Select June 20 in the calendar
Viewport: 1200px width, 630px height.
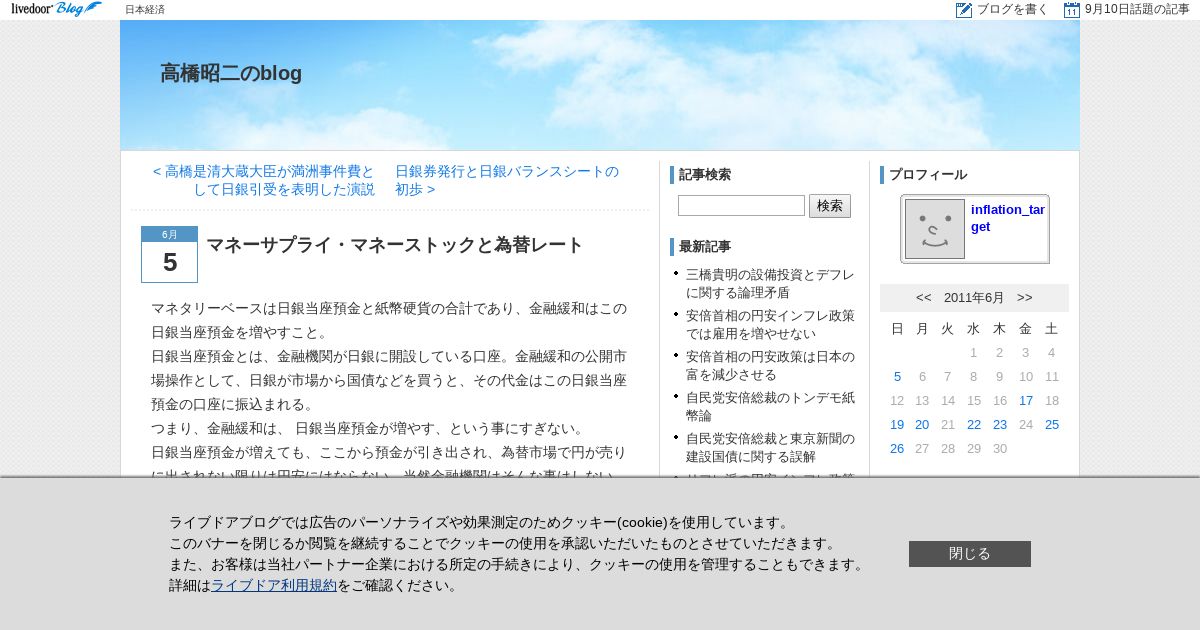[x=922, y=425]
